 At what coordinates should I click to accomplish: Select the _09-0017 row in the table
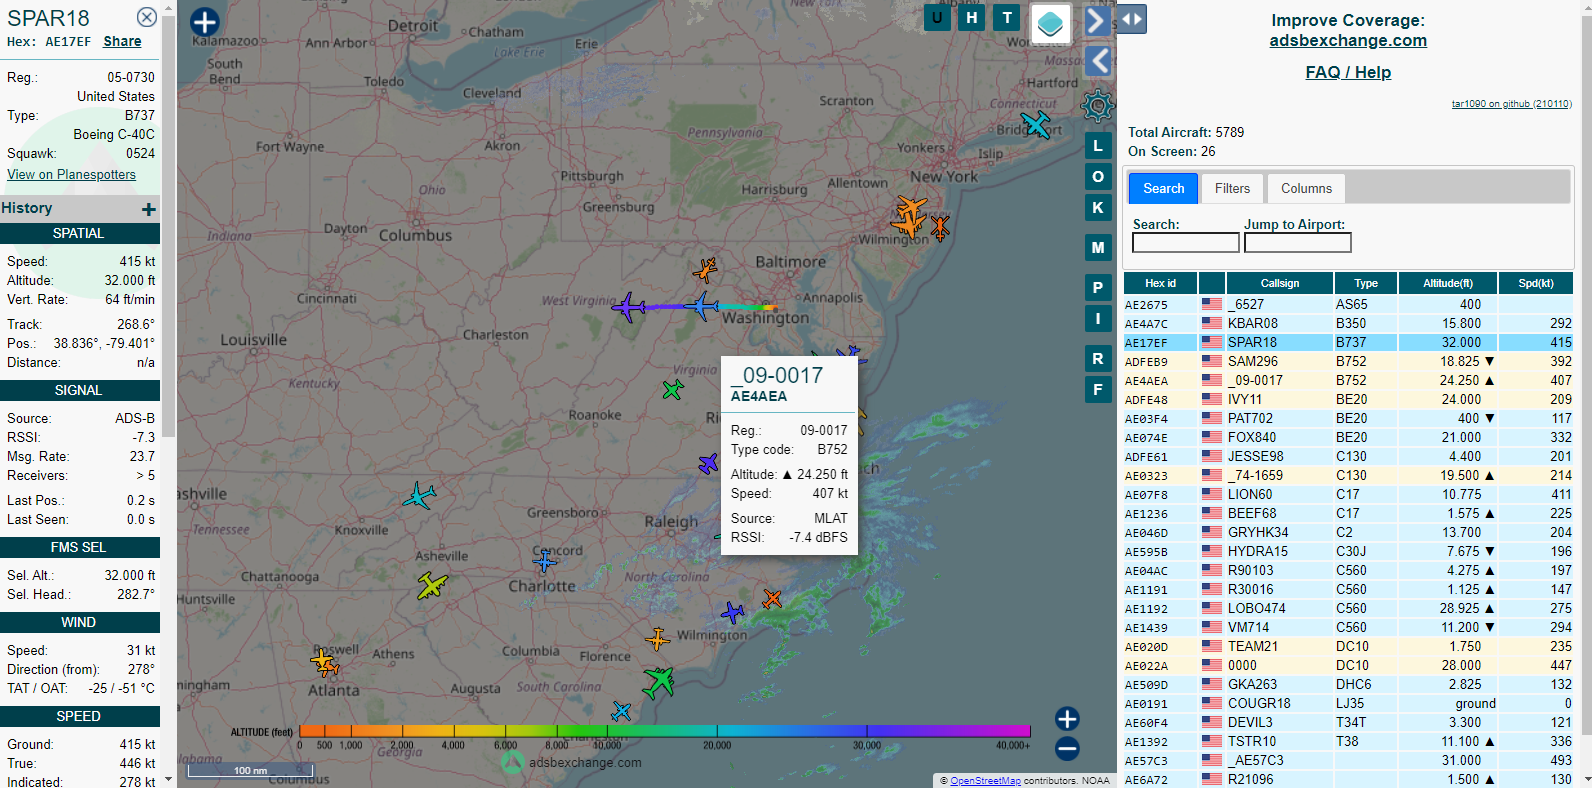[x=1348, y=381]
